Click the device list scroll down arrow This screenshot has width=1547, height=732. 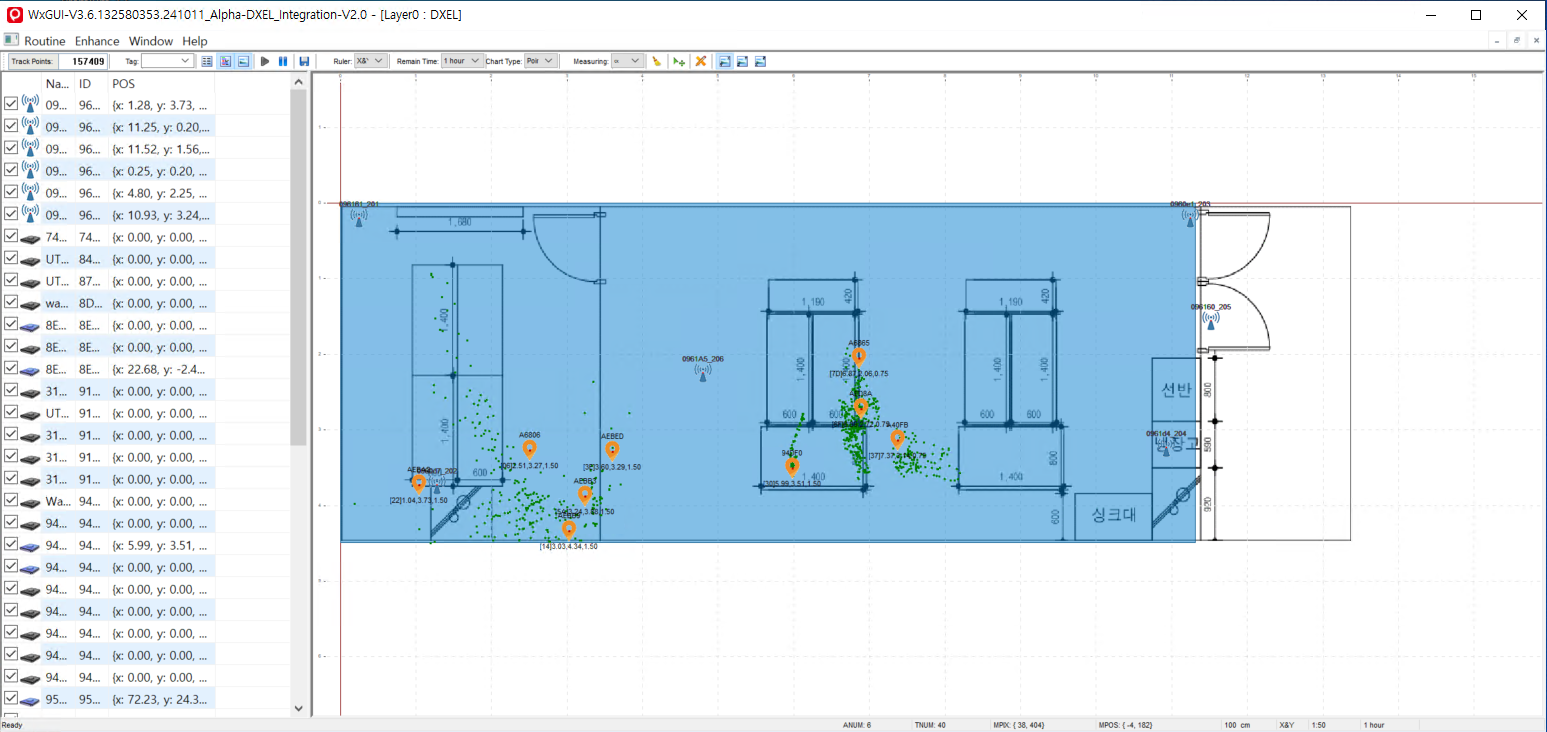point(298,708)
